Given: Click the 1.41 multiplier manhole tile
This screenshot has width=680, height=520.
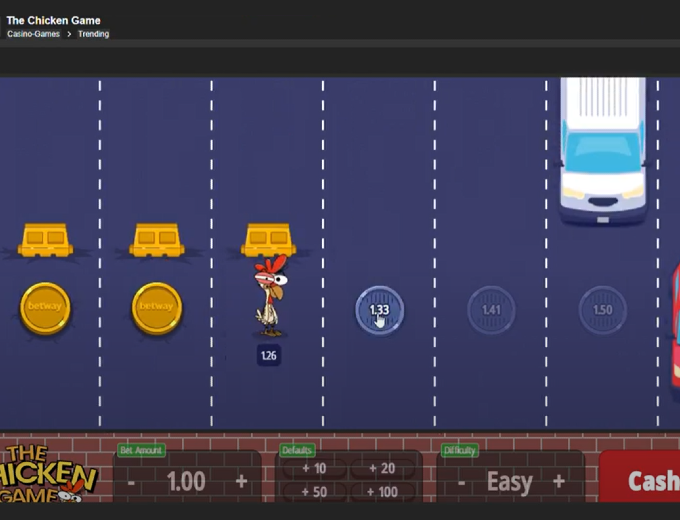Looking at the screenshot, I should 491,310.
